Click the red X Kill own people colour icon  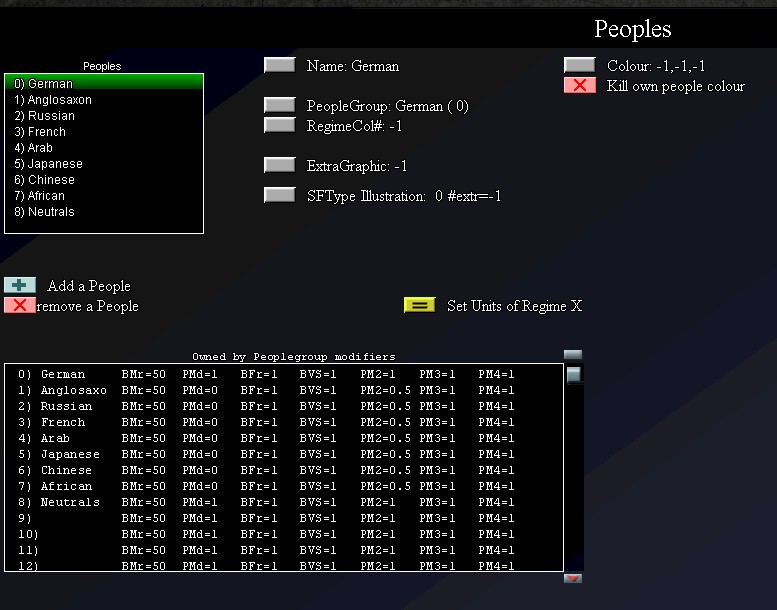point(580,85)
